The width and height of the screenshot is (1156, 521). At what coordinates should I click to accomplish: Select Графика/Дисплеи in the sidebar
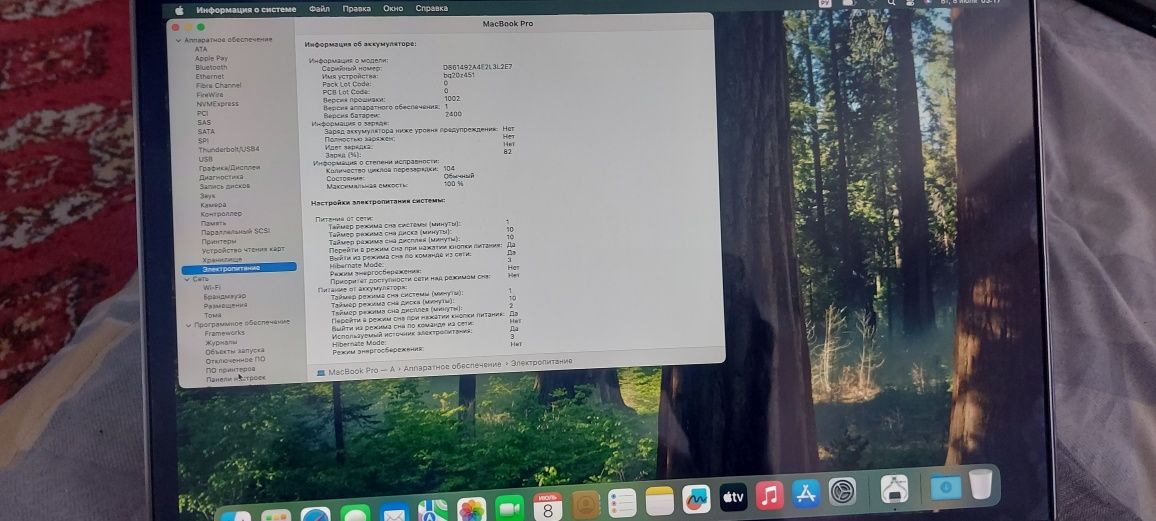coord(229,168)
